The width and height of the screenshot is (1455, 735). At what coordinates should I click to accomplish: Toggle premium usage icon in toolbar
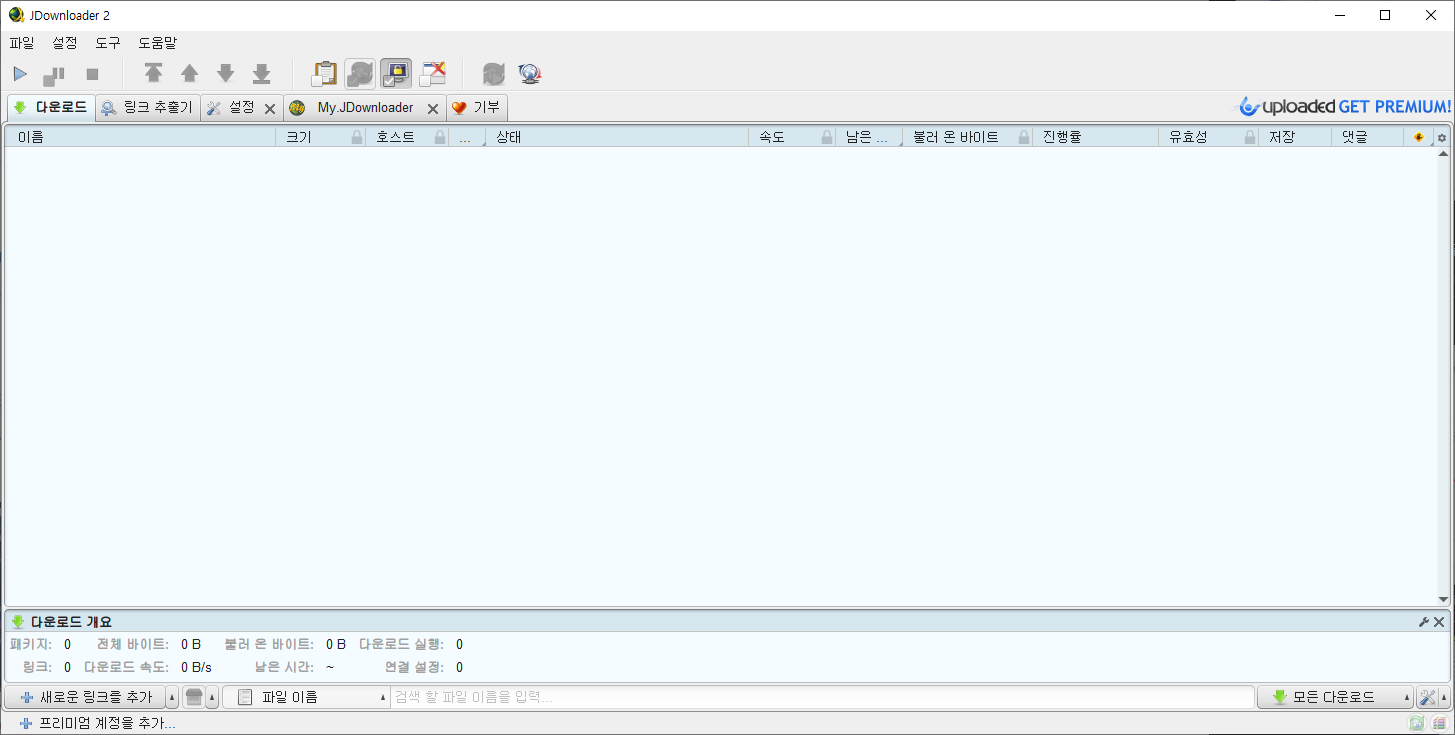point(396,74)
